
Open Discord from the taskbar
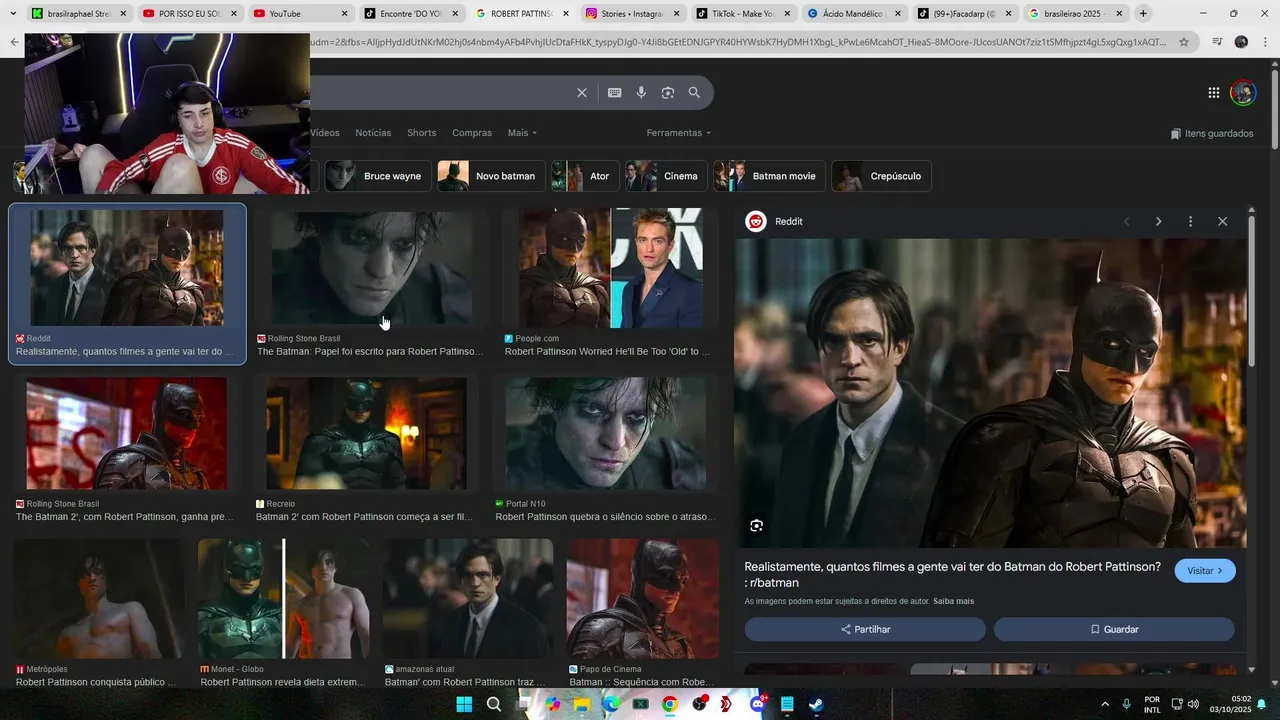[758, 704]
